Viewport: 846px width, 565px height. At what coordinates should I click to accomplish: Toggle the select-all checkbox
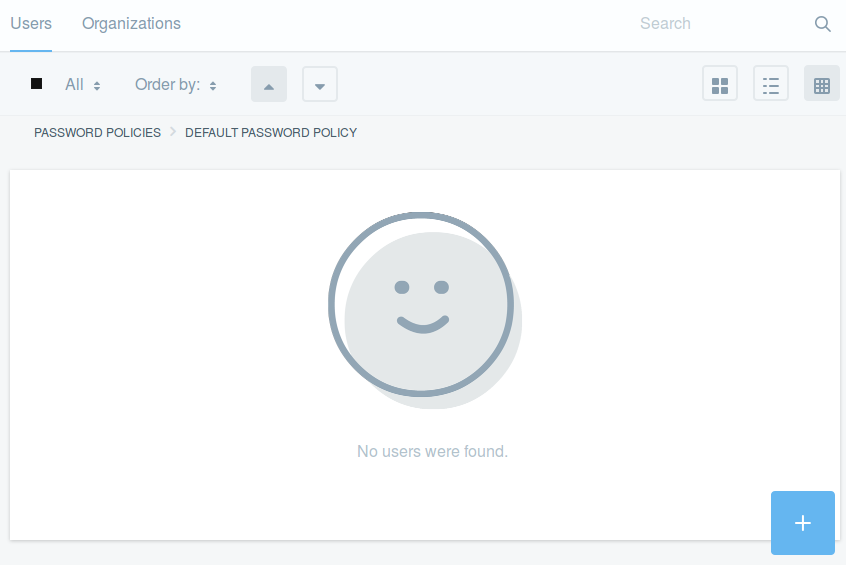[36, 84]
